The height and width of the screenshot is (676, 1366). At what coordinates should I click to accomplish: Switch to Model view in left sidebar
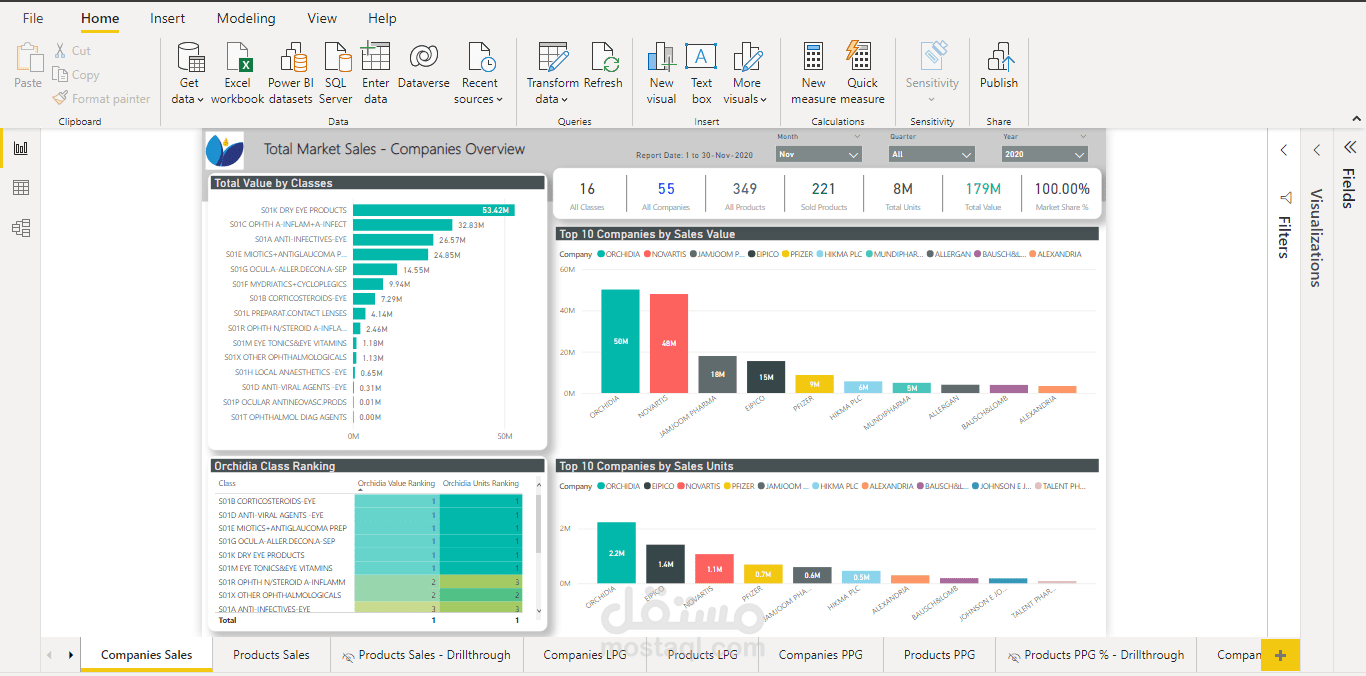click(21, 228)
